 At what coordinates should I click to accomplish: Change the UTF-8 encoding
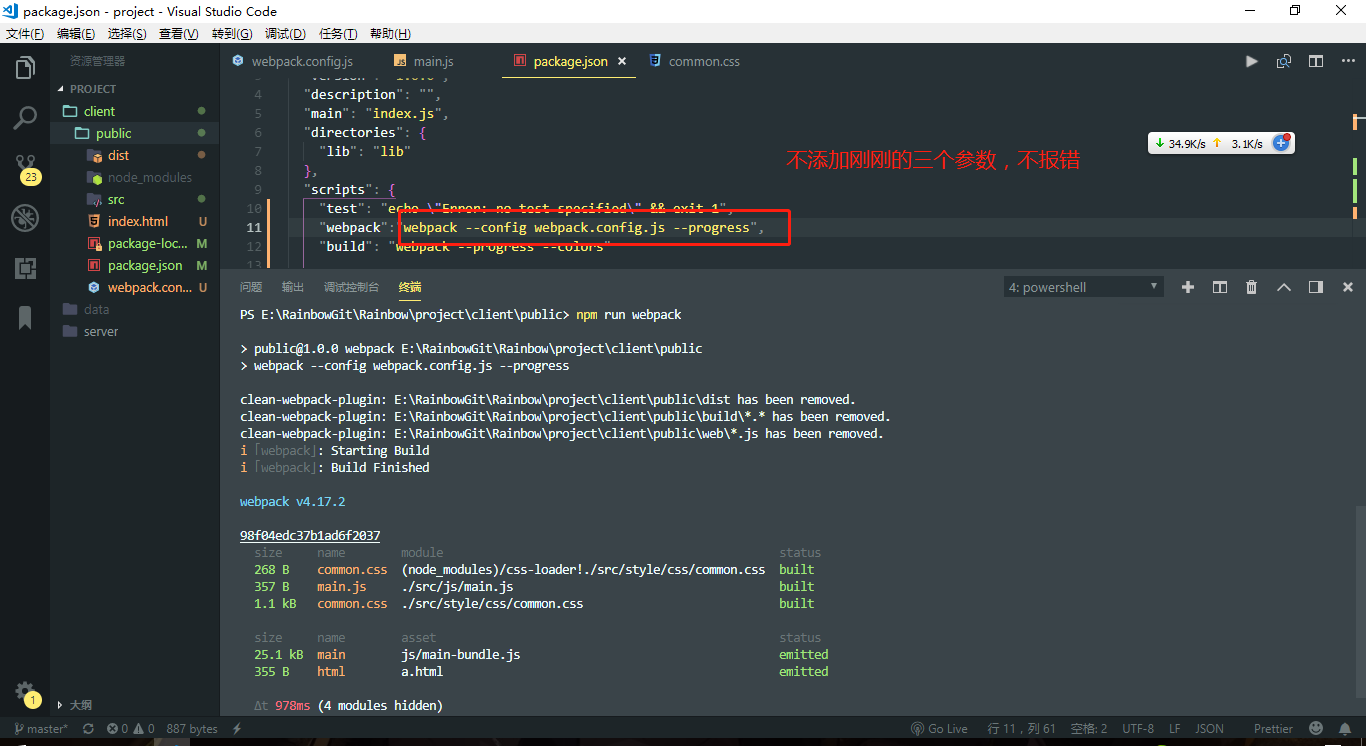pyautogui.click(x=1138, y=729)
